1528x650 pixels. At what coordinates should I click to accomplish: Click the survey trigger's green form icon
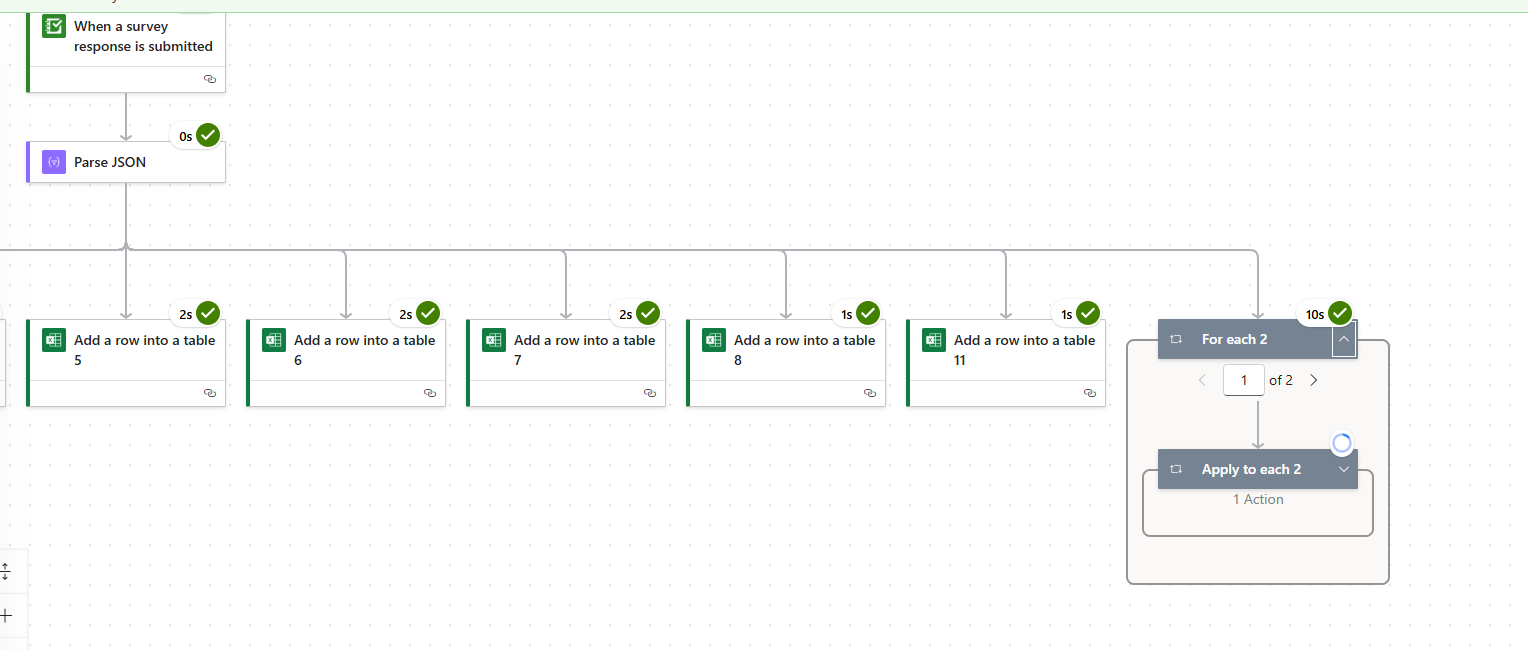click(x=54, y=27)
